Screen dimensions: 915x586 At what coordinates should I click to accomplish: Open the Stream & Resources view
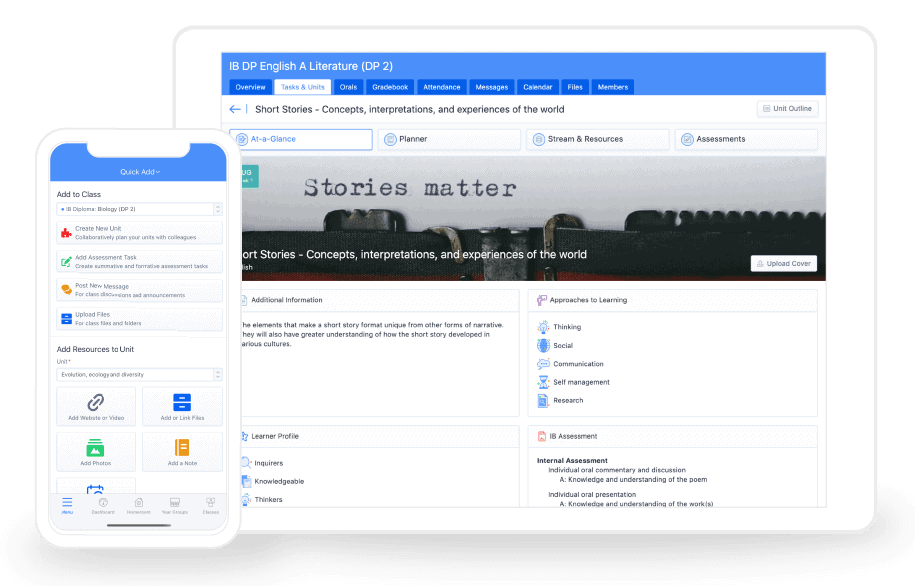point(598,139)
